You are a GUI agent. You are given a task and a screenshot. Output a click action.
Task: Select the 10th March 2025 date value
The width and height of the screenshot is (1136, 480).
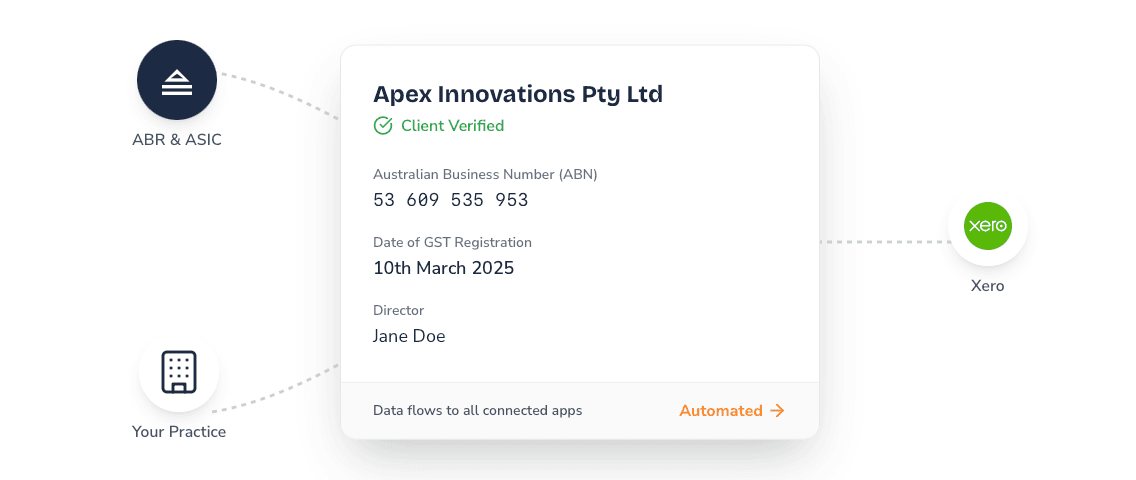tap(443, 268)
